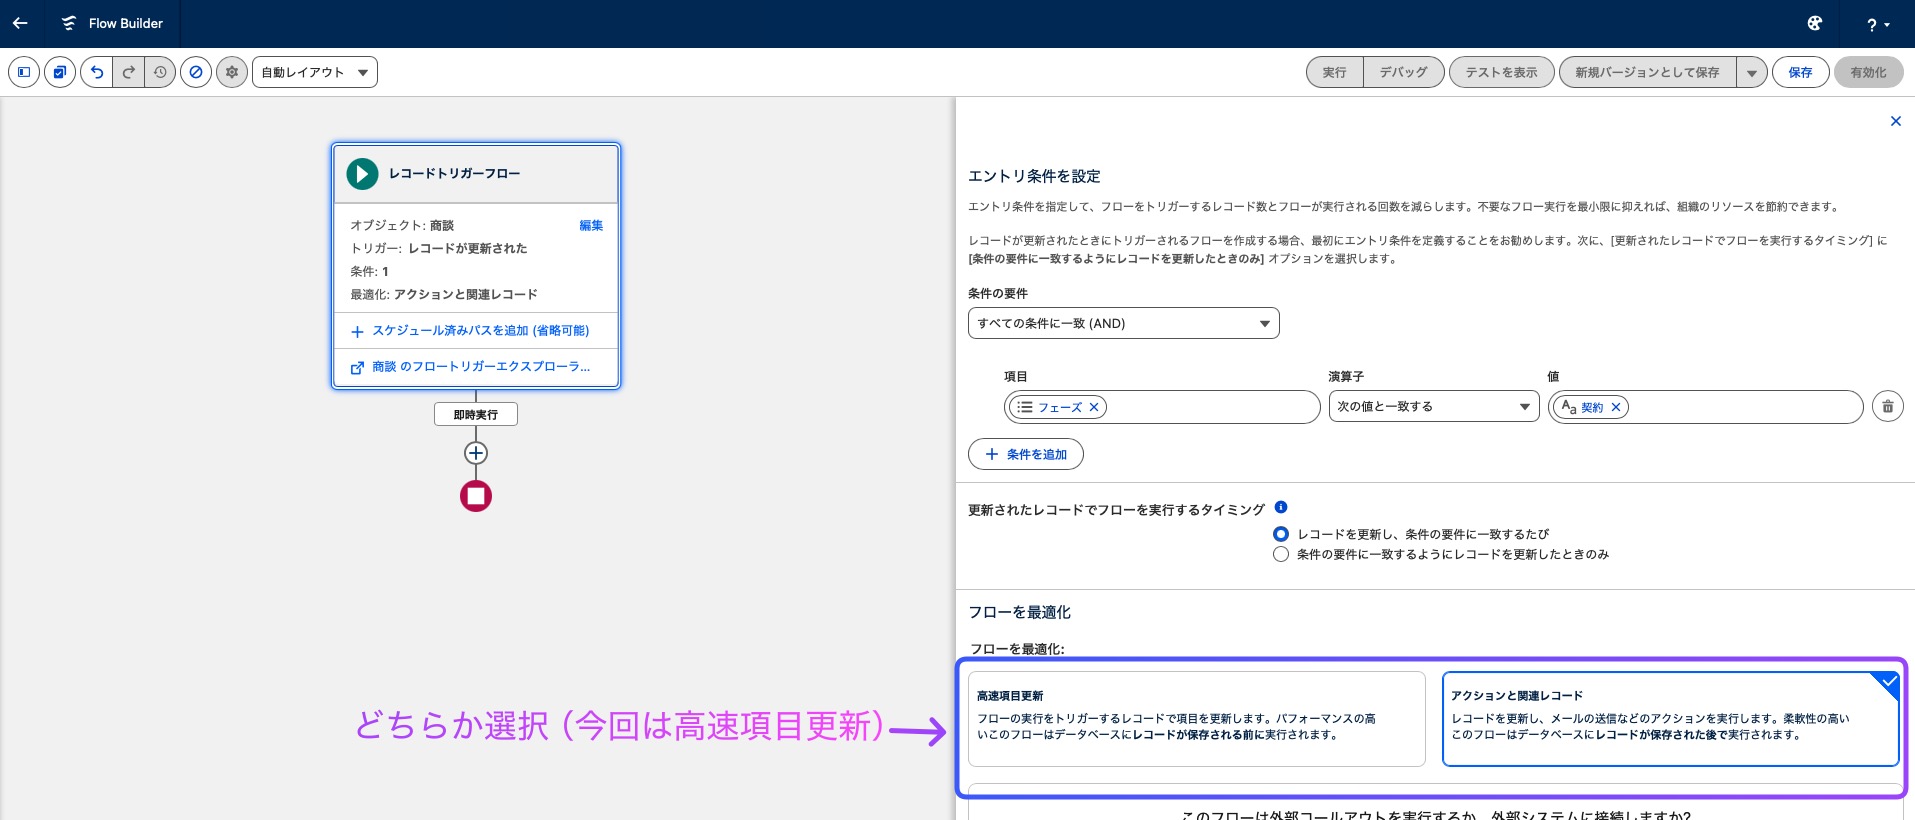Open flow settings gear icon

(x=232, y=72)
